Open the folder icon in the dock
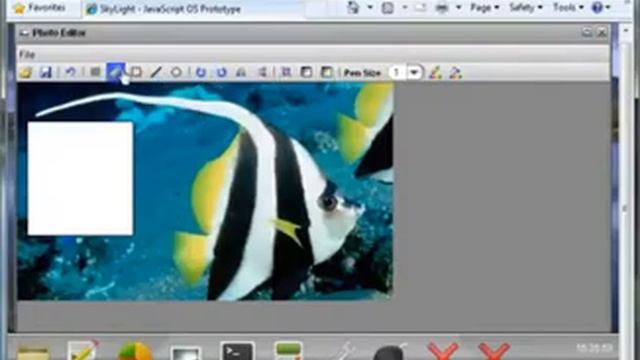Screen dimensions: 640x360 [33, 353]
